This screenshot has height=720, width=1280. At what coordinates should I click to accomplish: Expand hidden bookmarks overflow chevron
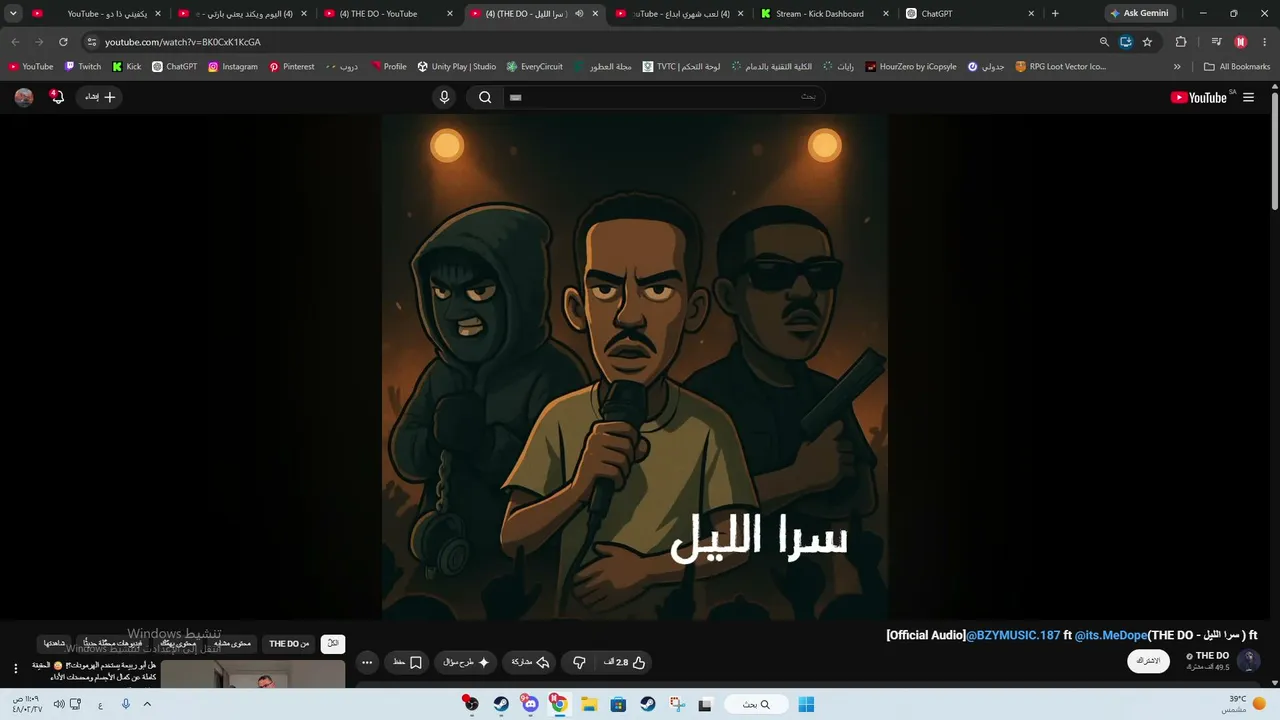point(1177,67)
